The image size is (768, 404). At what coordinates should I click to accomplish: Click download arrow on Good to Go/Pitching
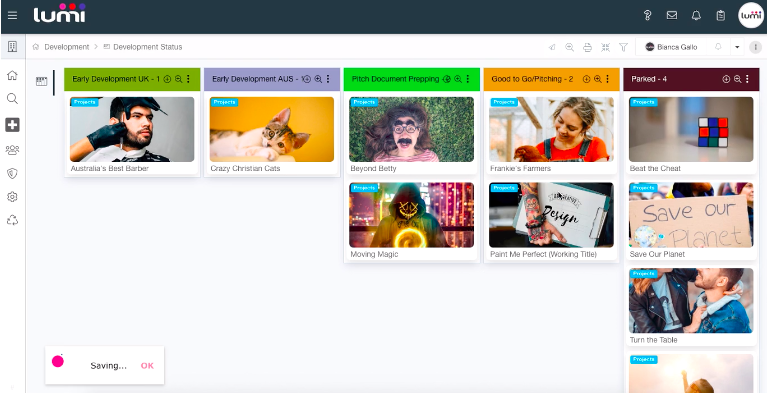[x=586, y=79]
